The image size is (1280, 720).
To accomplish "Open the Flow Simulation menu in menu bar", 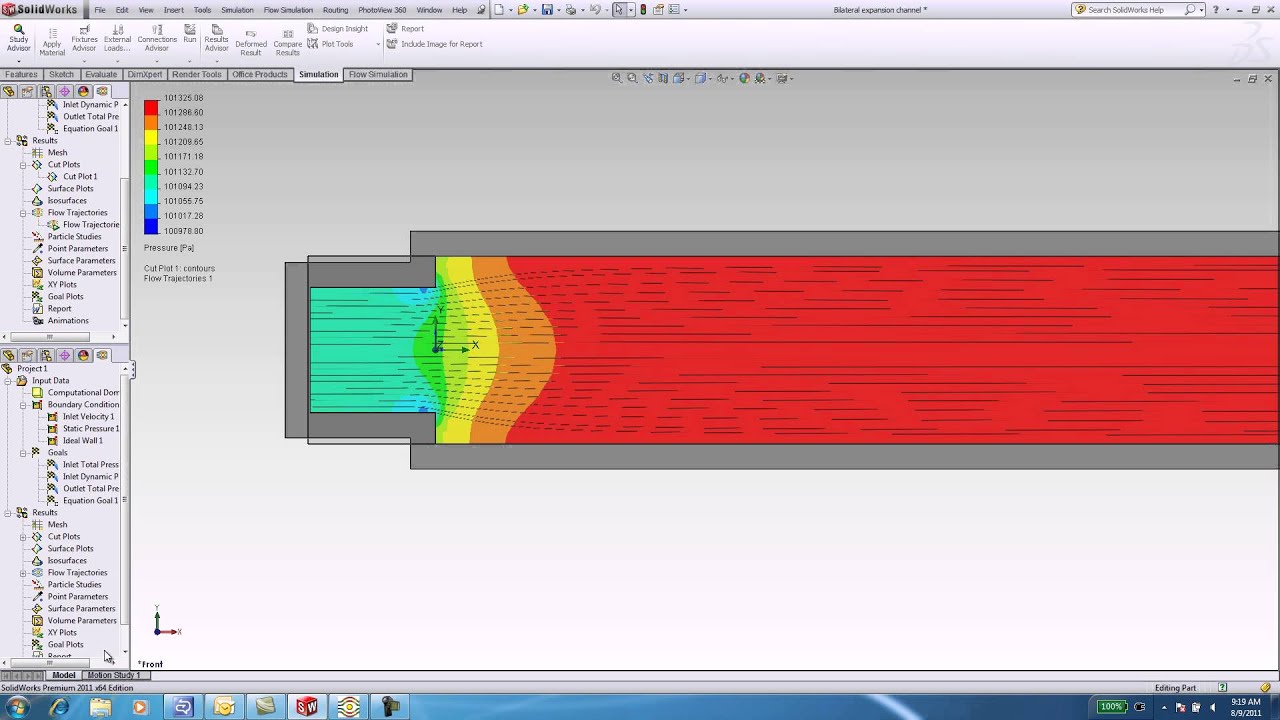I will [288, 10].
